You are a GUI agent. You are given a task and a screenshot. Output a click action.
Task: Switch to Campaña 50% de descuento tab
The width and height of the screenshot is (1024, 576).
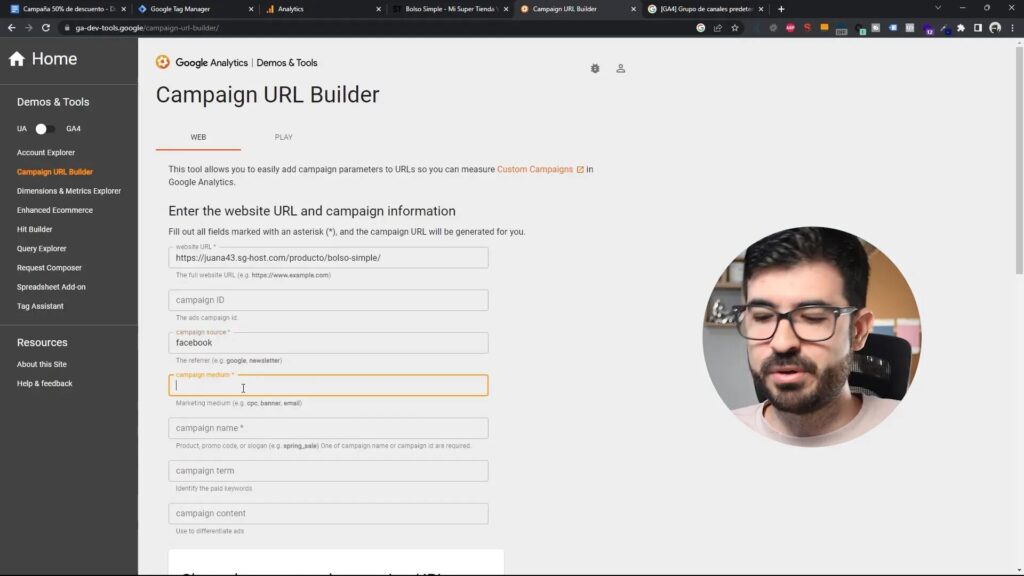[x=68, y=9]
